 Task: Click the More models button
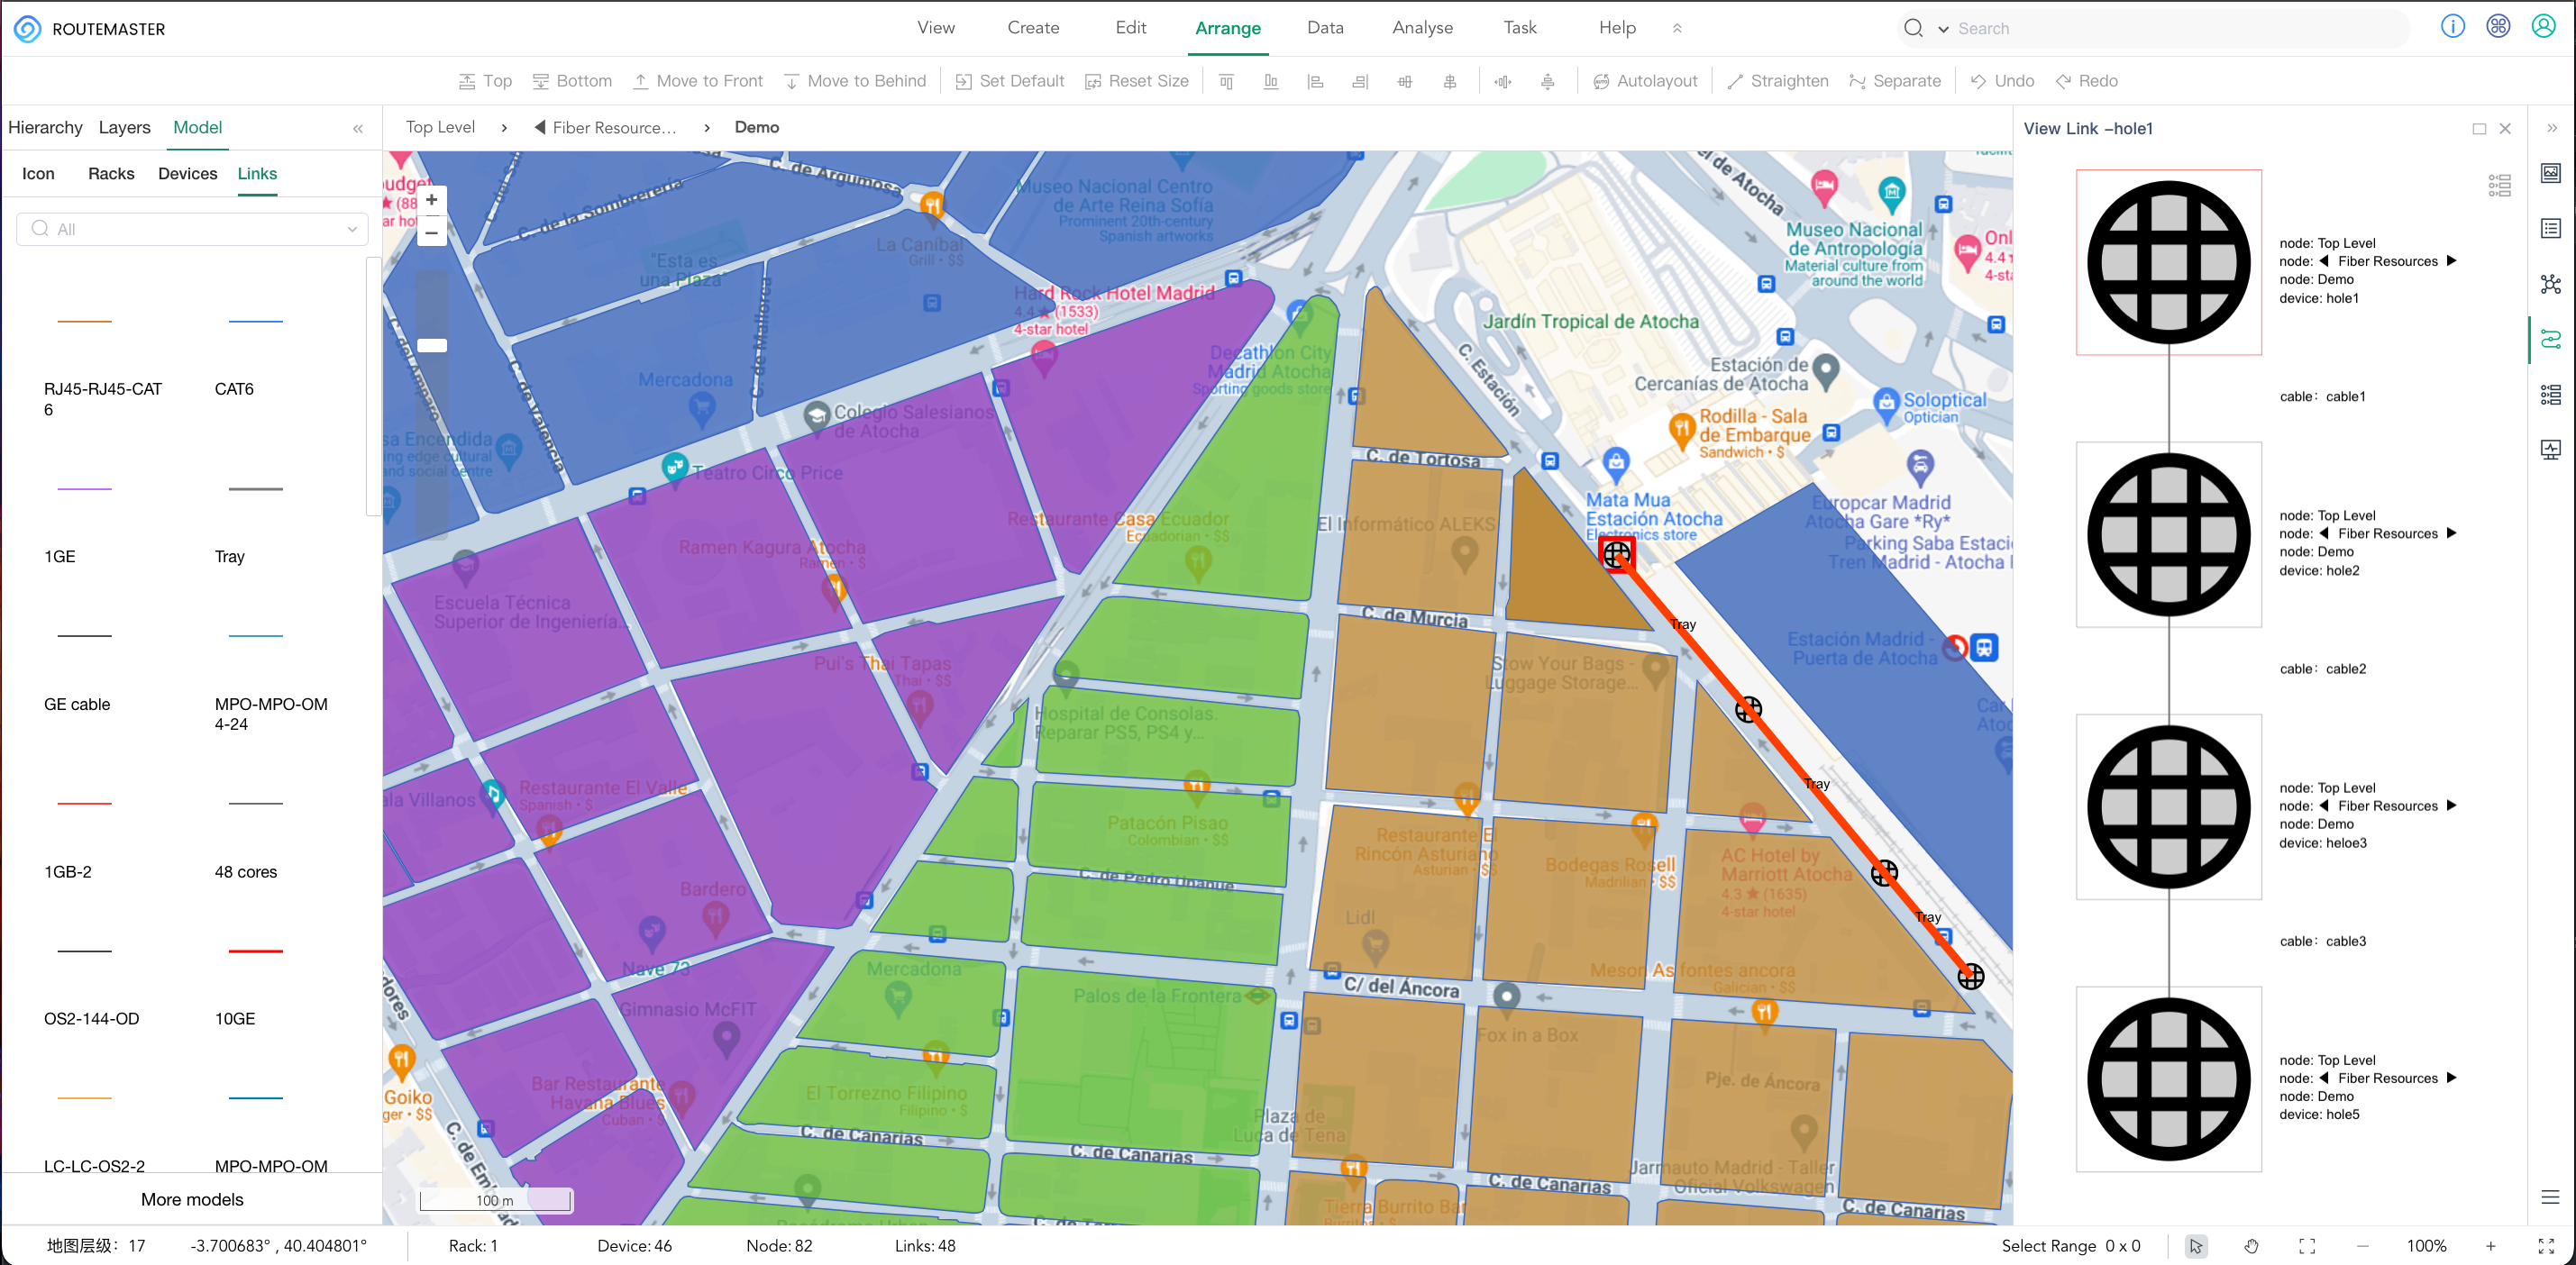192,1200
